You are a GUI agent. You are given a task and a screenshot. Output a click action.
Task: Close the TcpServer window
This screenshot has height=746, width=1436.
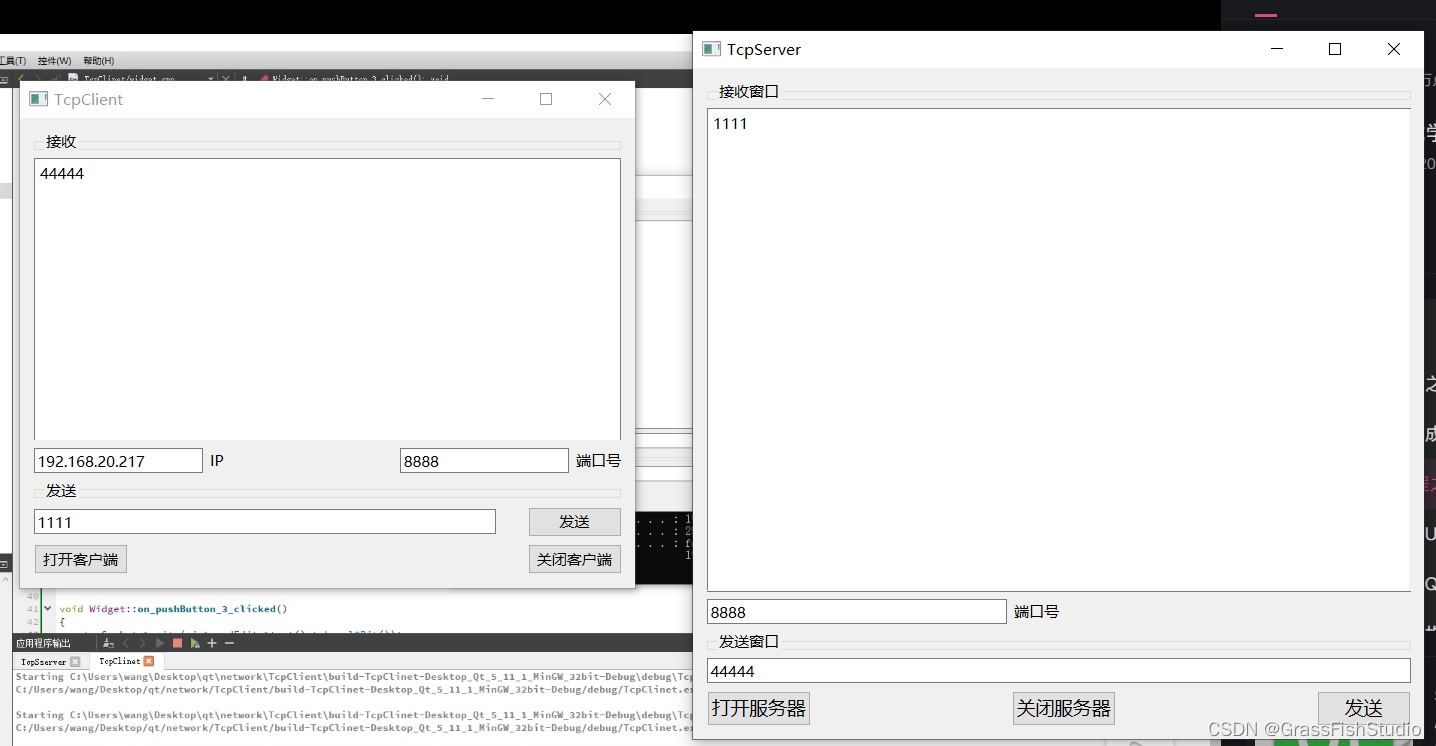pyautogui.click(x=1393, y=49)
